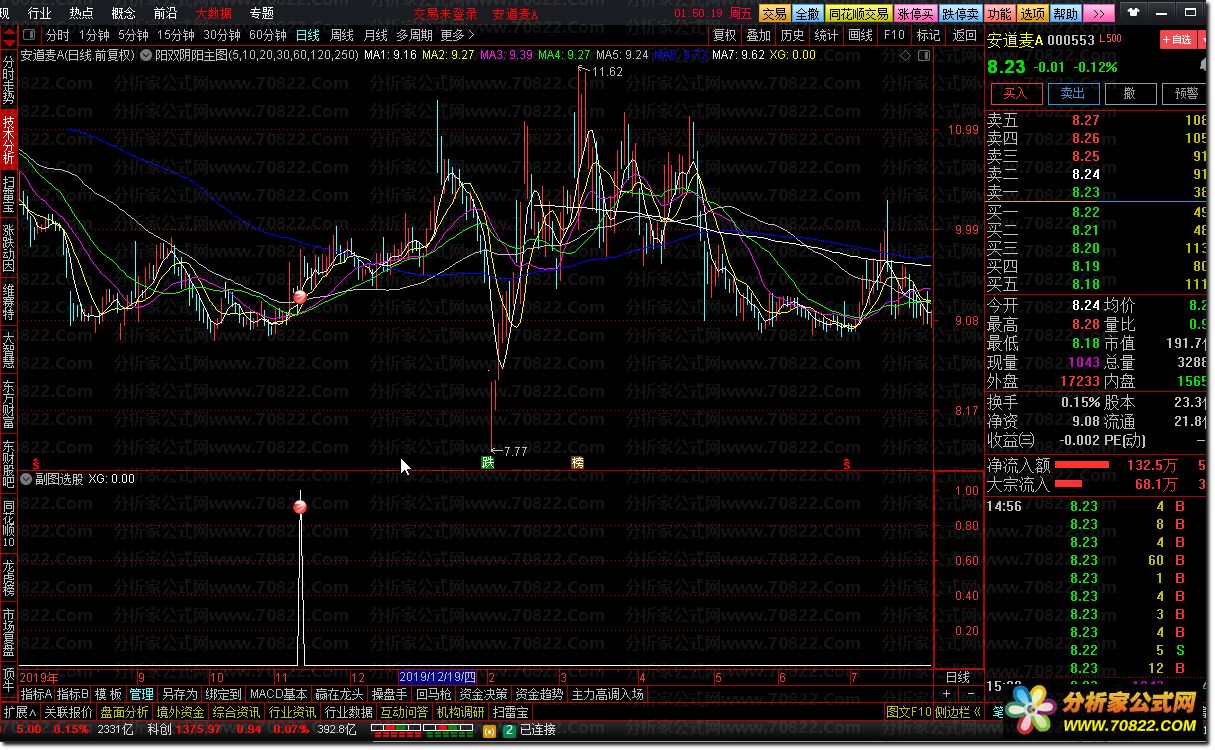Click the pink >> expand button
The width and height of the screenshot is (1215, 750).
pos(1099,13)
